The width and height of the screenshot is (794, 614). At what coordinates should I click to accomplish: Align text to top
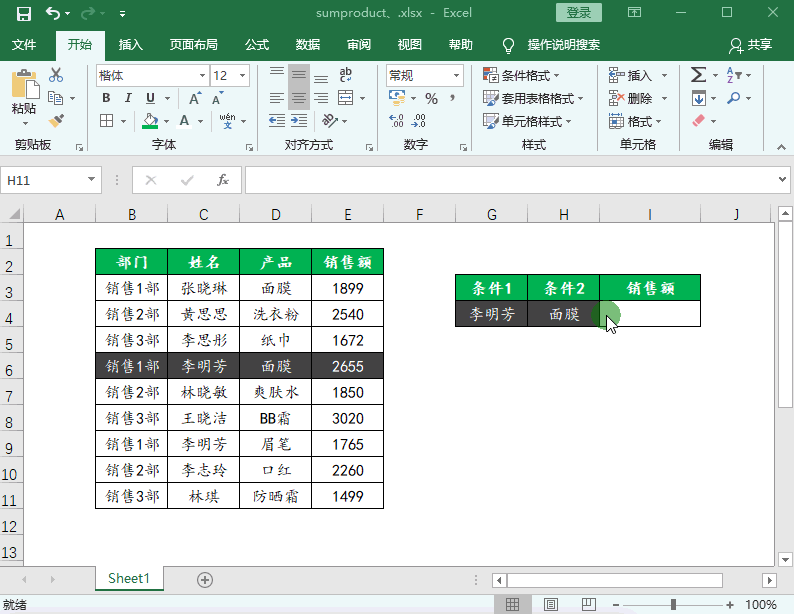click(276, 75)
